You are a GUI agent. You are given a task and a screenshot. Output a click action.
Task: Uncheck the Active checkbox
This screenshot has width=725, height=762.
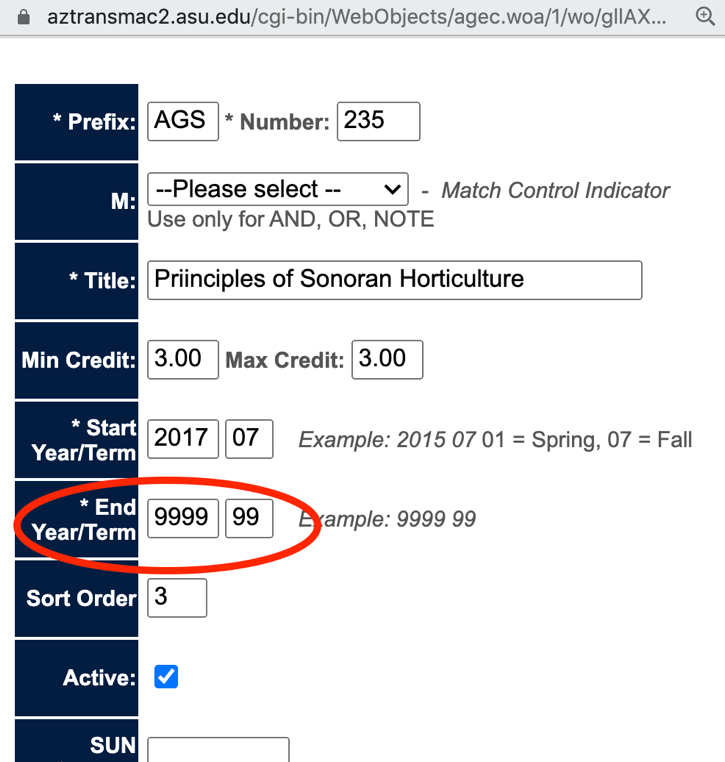click(166, 677)
